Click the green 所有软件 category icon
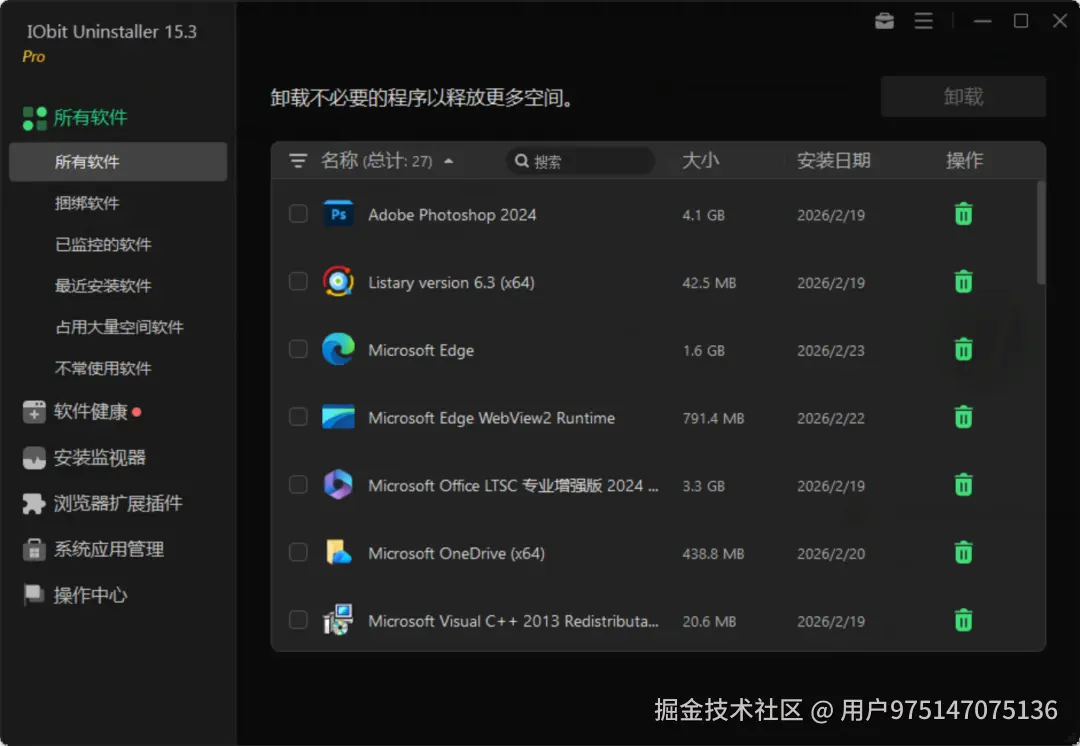Viewport: 1080px width, 746px height. [34, 118]
